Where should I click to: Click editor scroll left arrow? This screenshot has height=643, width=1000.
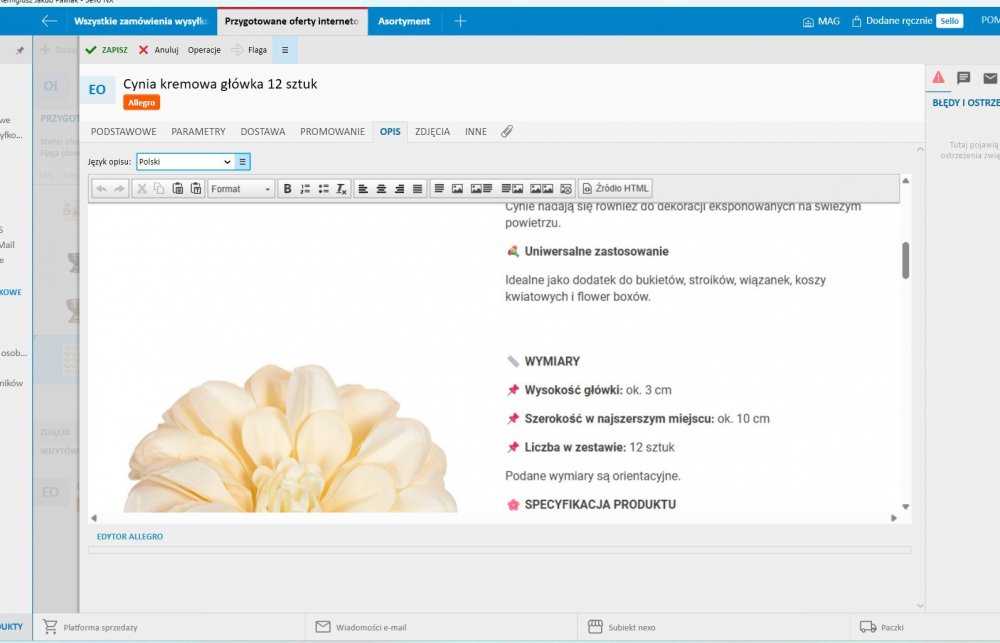[x=94, y=518]
